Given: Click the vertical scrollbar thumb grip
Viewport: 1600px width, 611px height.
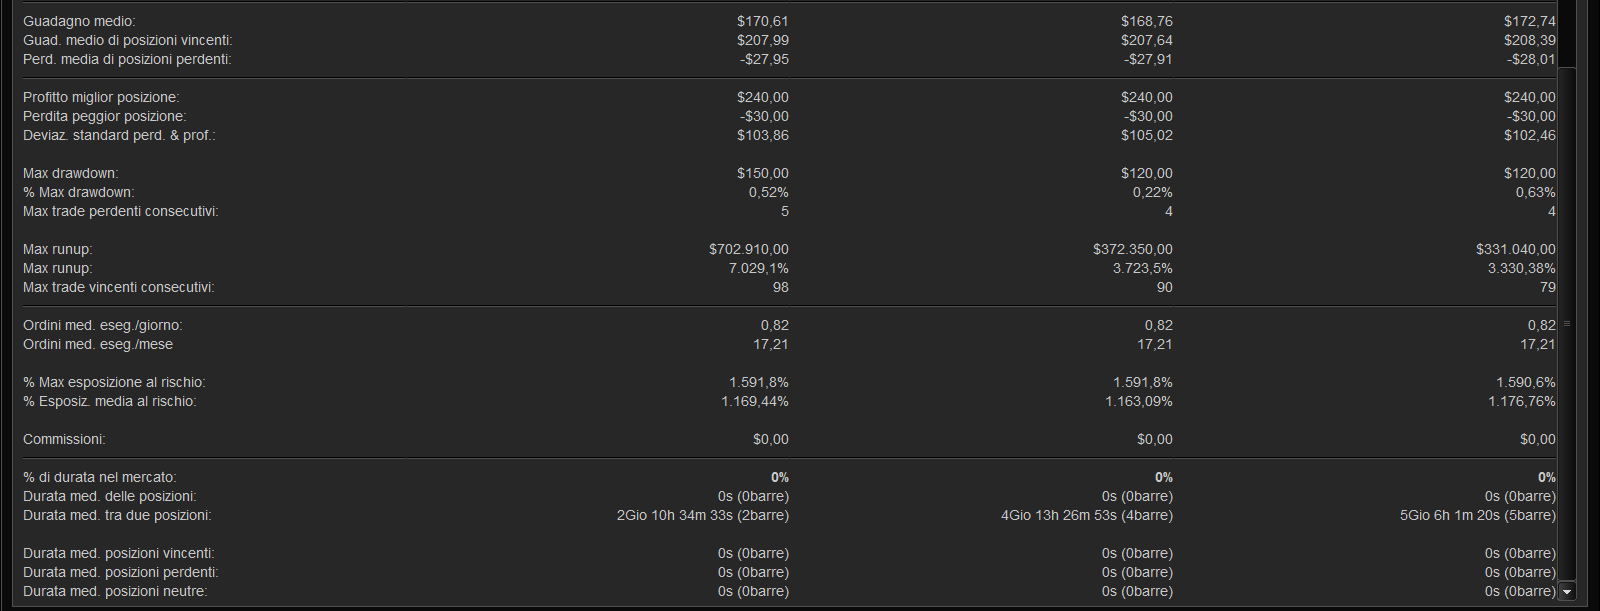Looking at the screenshot, I should tap(1567, 324).
